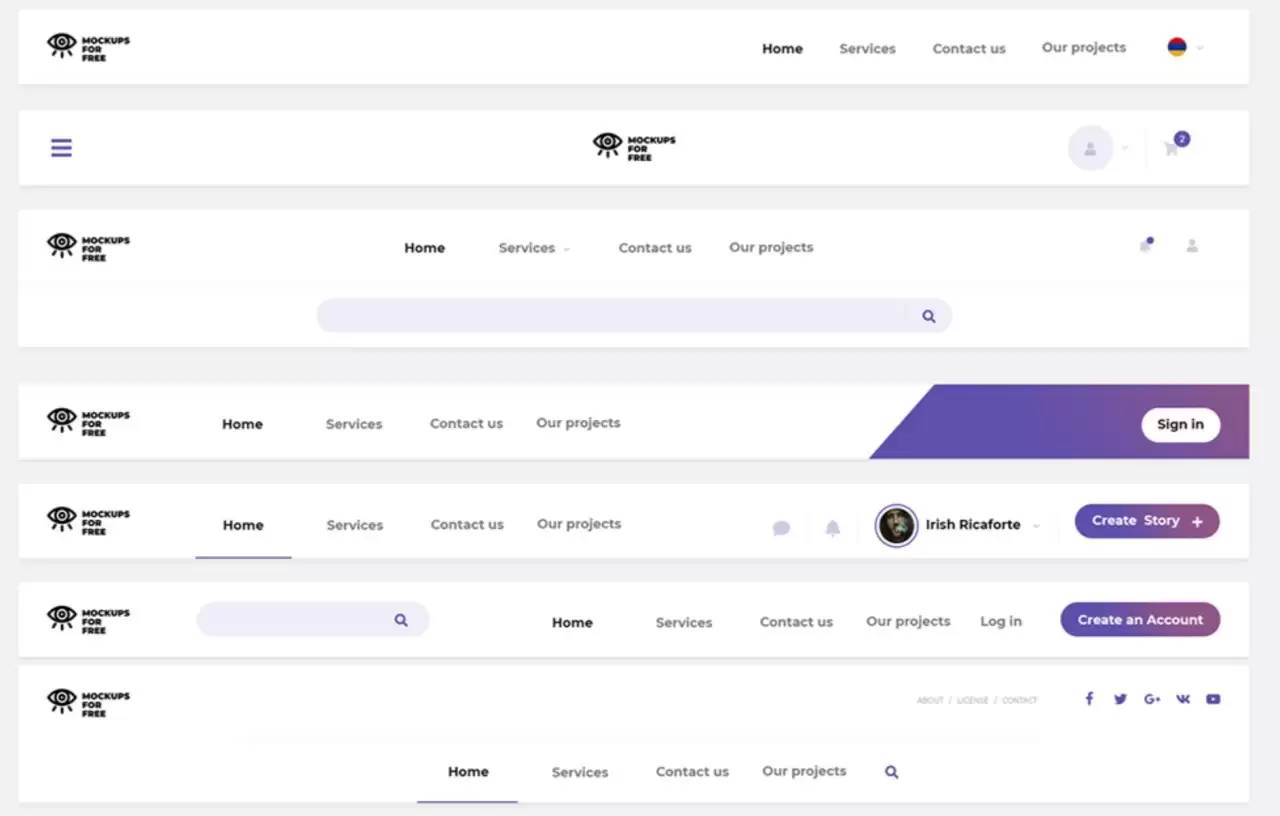Expand the Irish Ricaforte account dropdown arrow
This screenshot has height=816, width=1280.
(x=1036, y=526)
